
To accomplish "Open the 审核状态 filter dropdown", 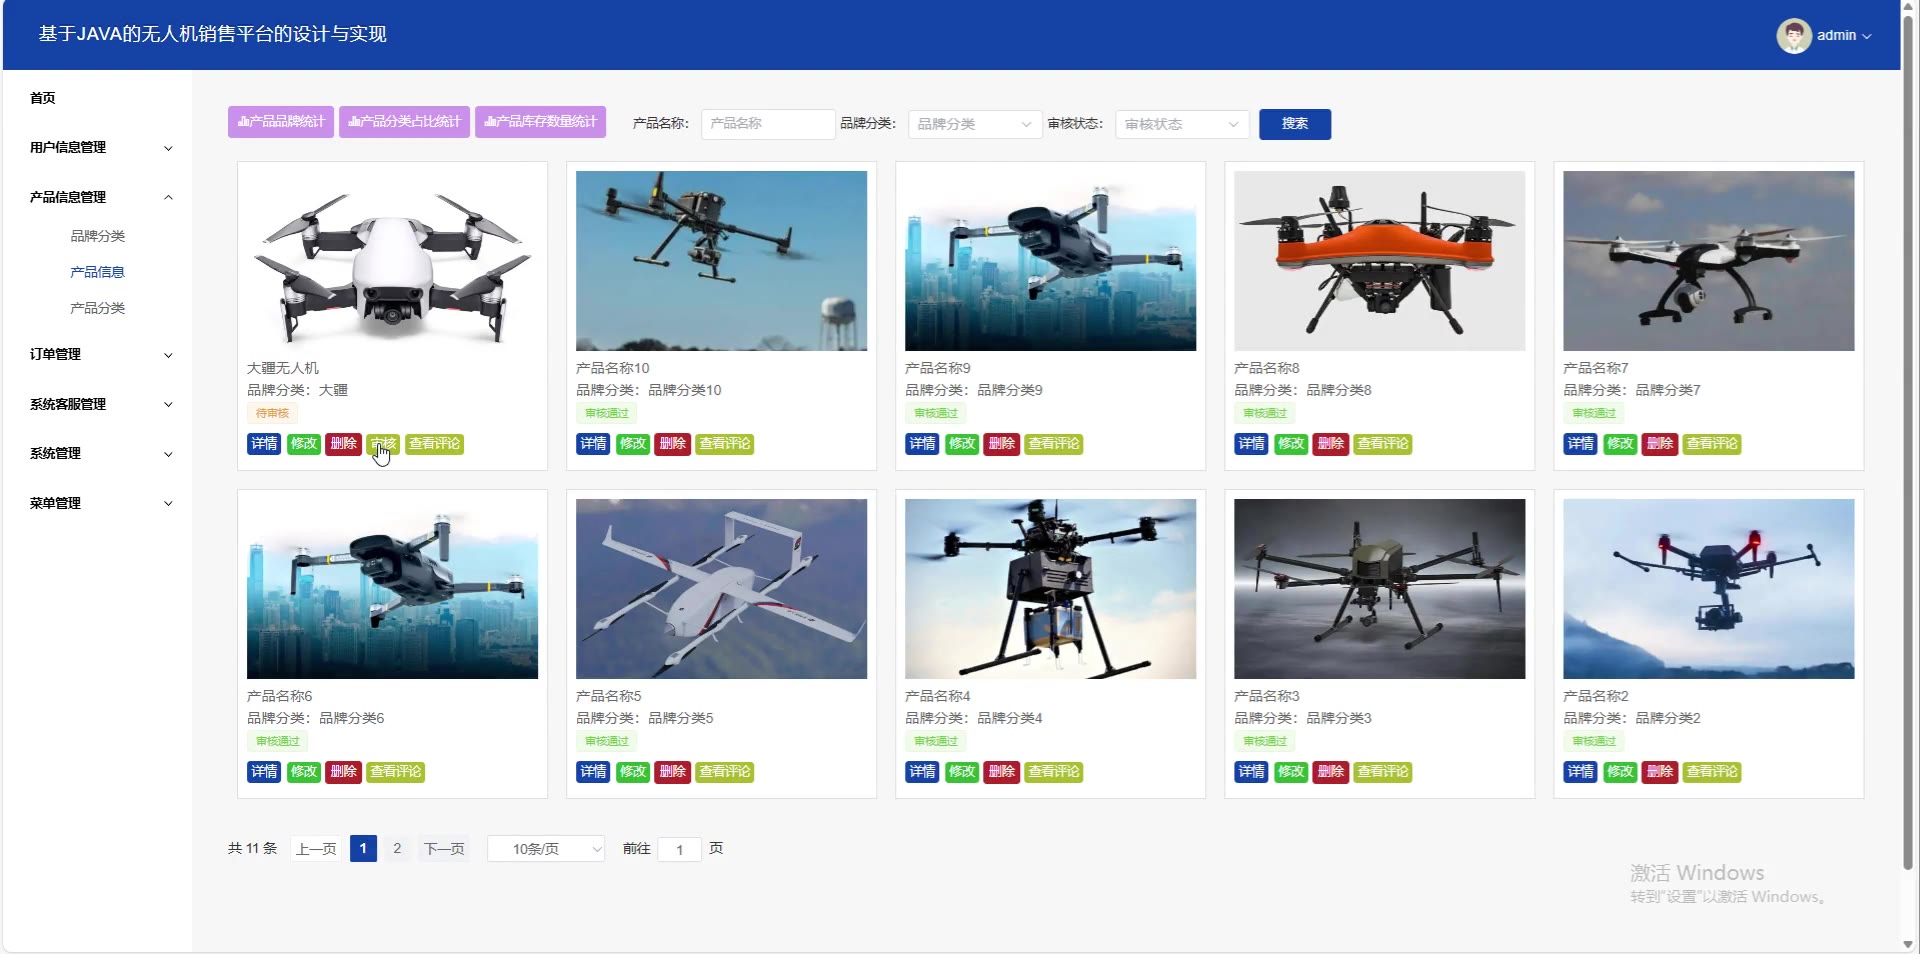I will [1182, 124].
